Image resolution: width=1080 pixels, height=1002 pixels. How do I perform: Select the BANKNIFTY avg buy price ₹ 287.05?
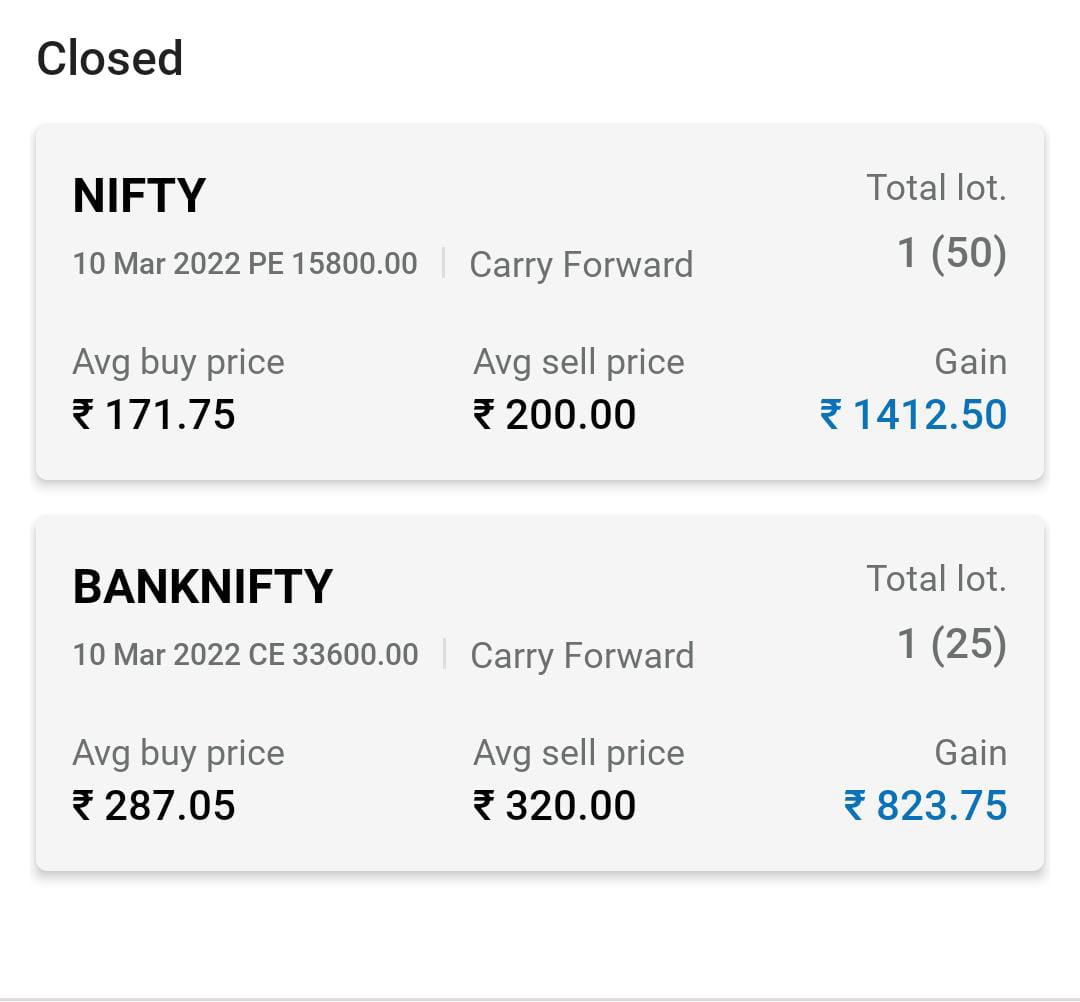(154, 805)
